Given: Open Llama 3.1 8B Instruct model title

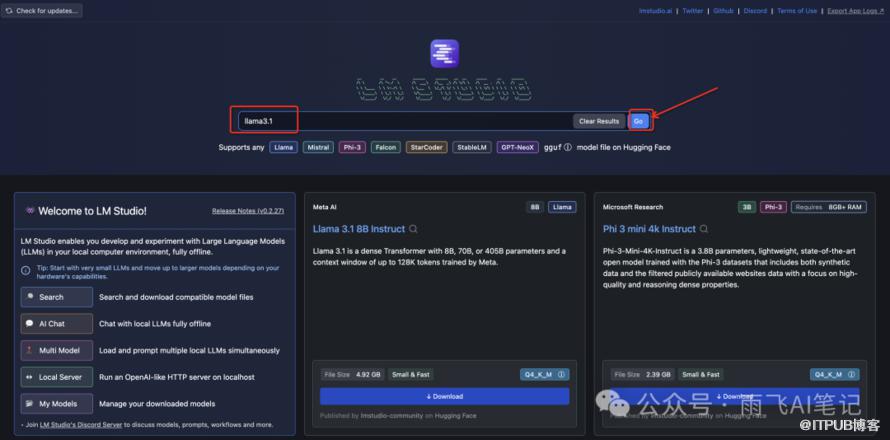Looking at the screenshot, I should click(359, 229).
